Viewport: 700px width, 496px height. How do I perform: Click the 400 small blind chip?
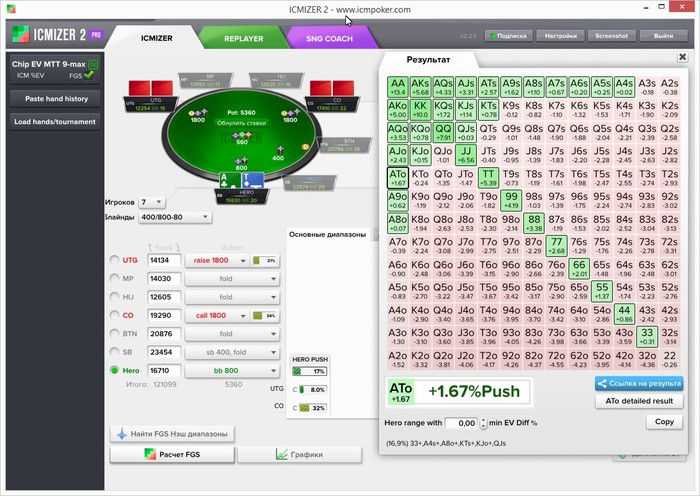click(280, 149)
